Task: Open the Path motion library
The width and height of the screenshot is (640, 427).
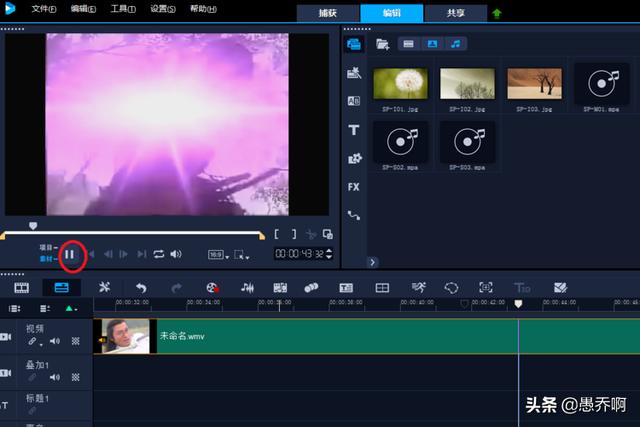Action: (354, 215)
